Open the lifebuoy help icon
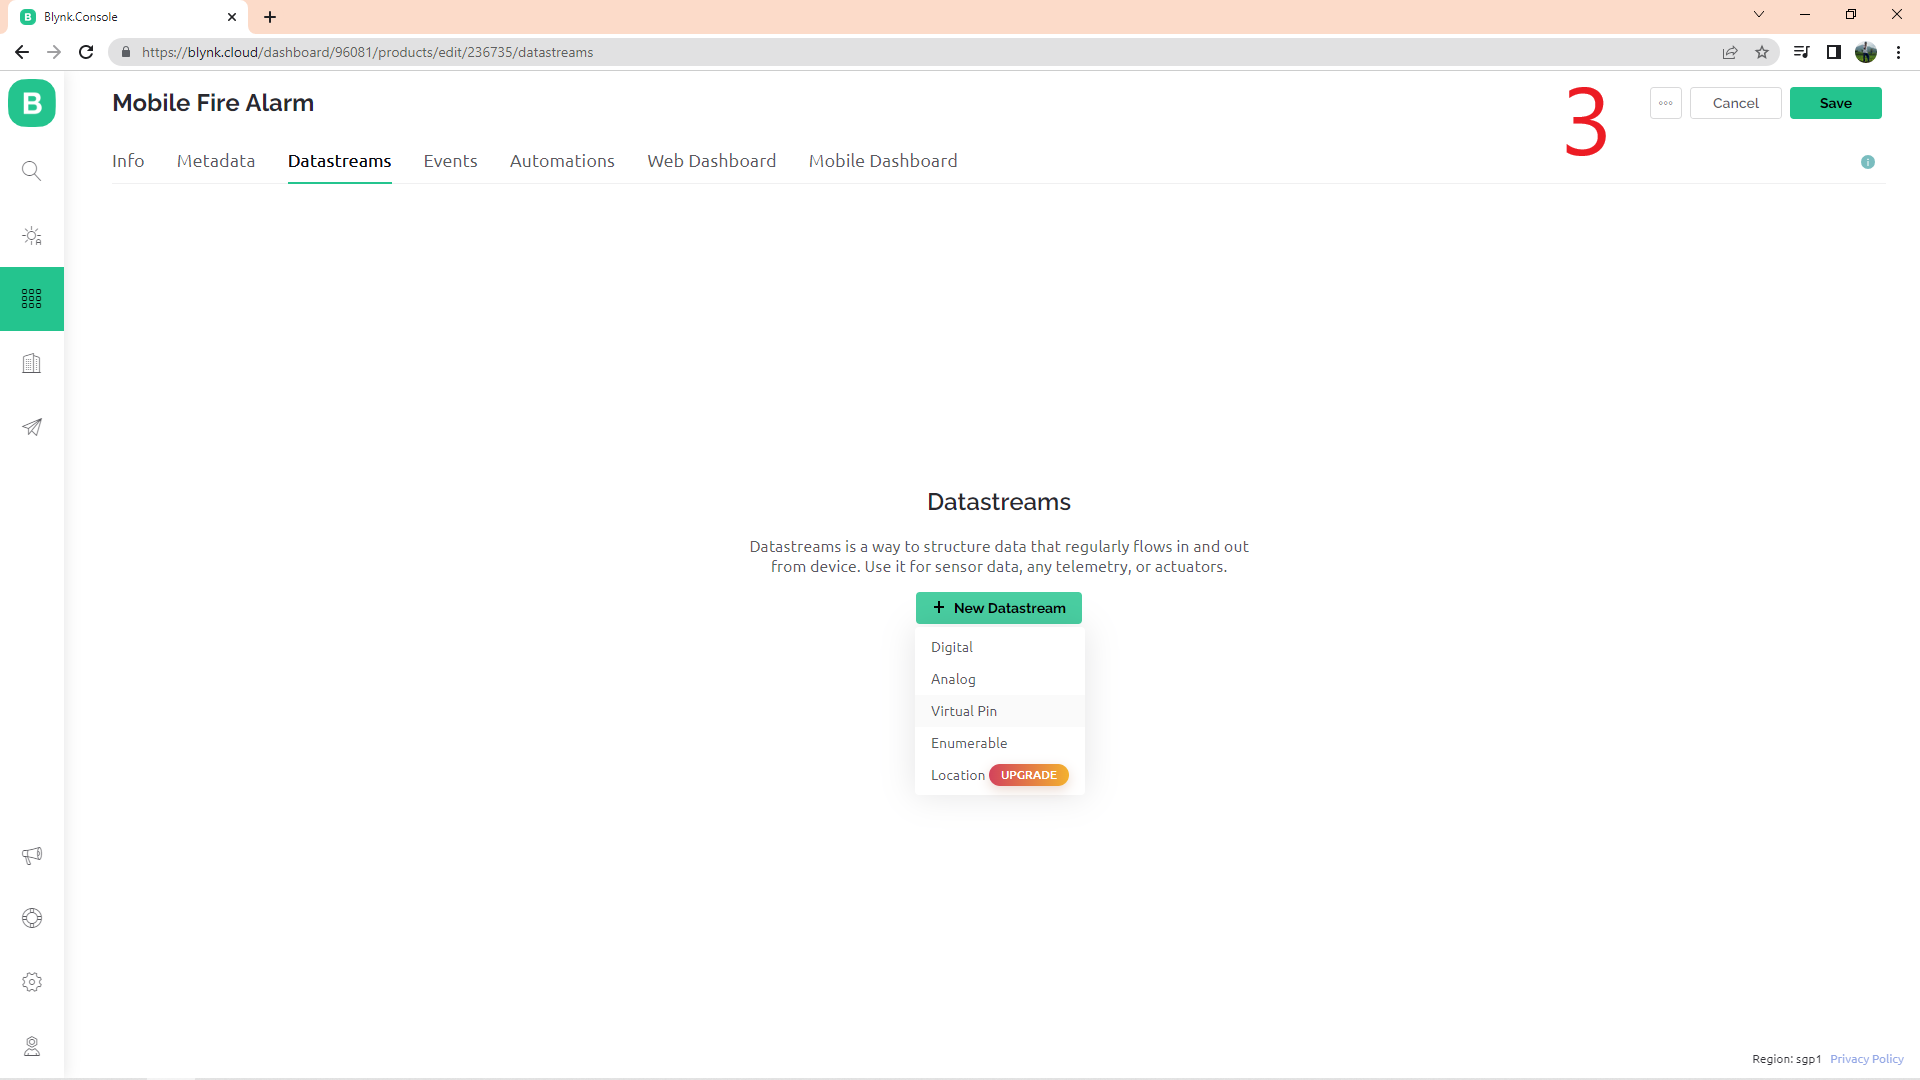This screenshot has height=1080, width=1920. point(32,918)
